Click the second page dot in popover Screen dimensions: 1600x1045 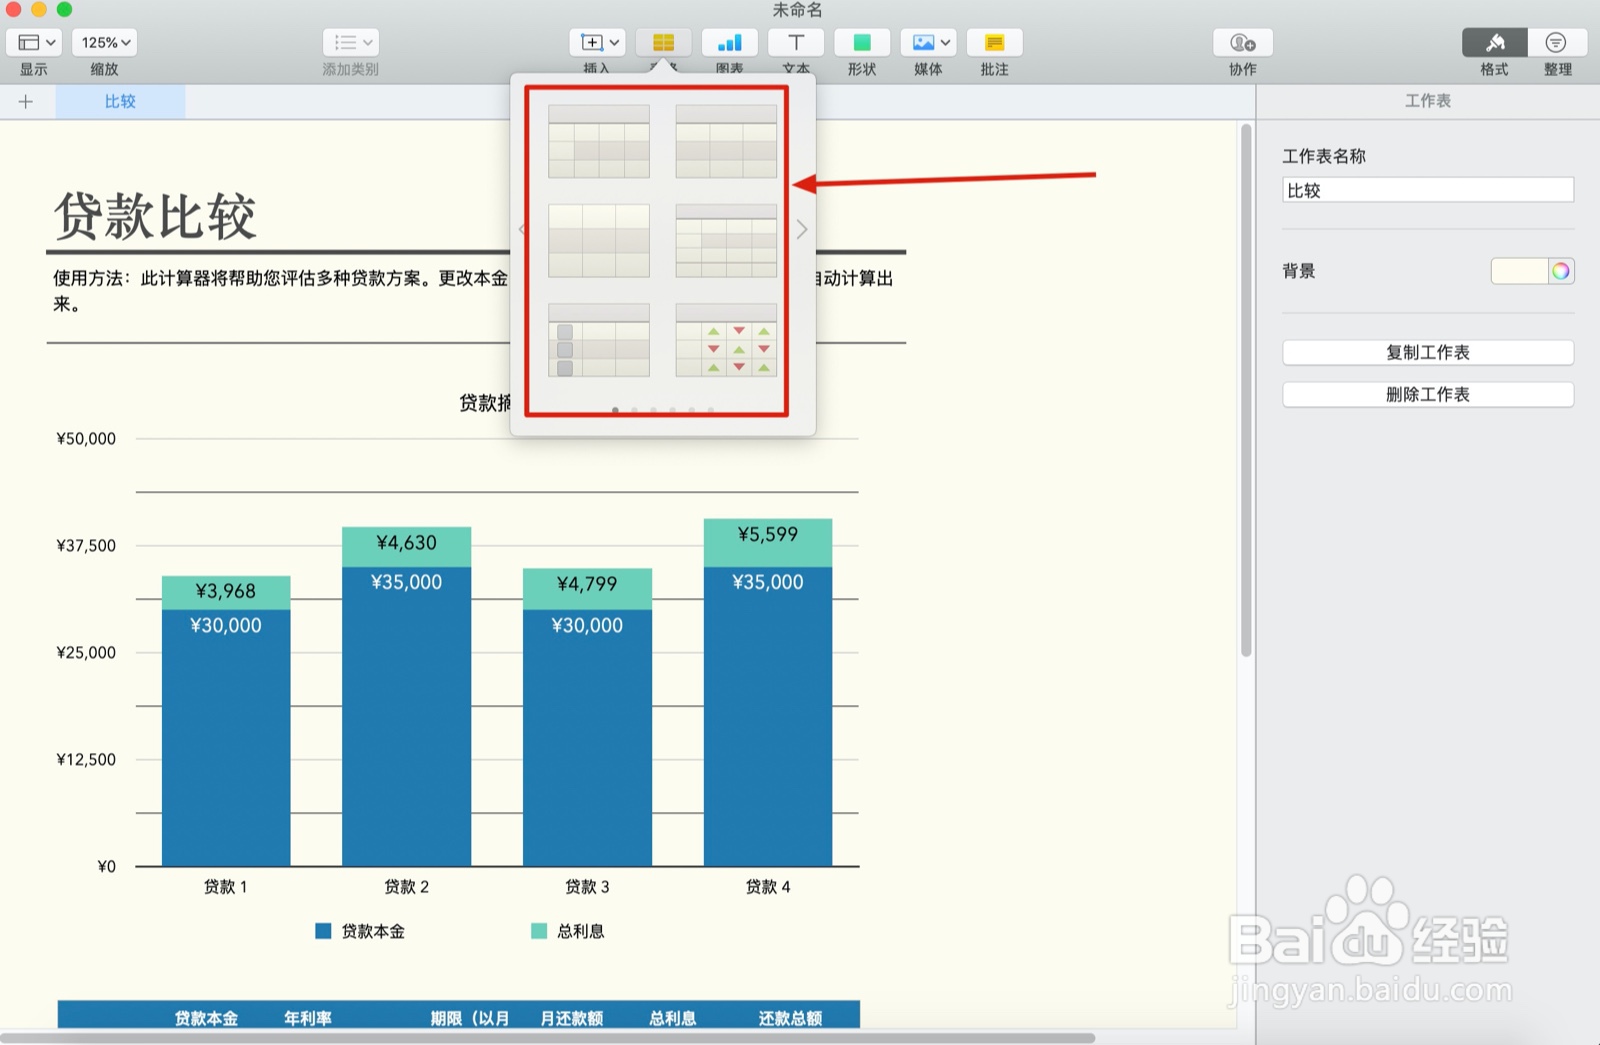pyautogui.click(x=634, y=410)
